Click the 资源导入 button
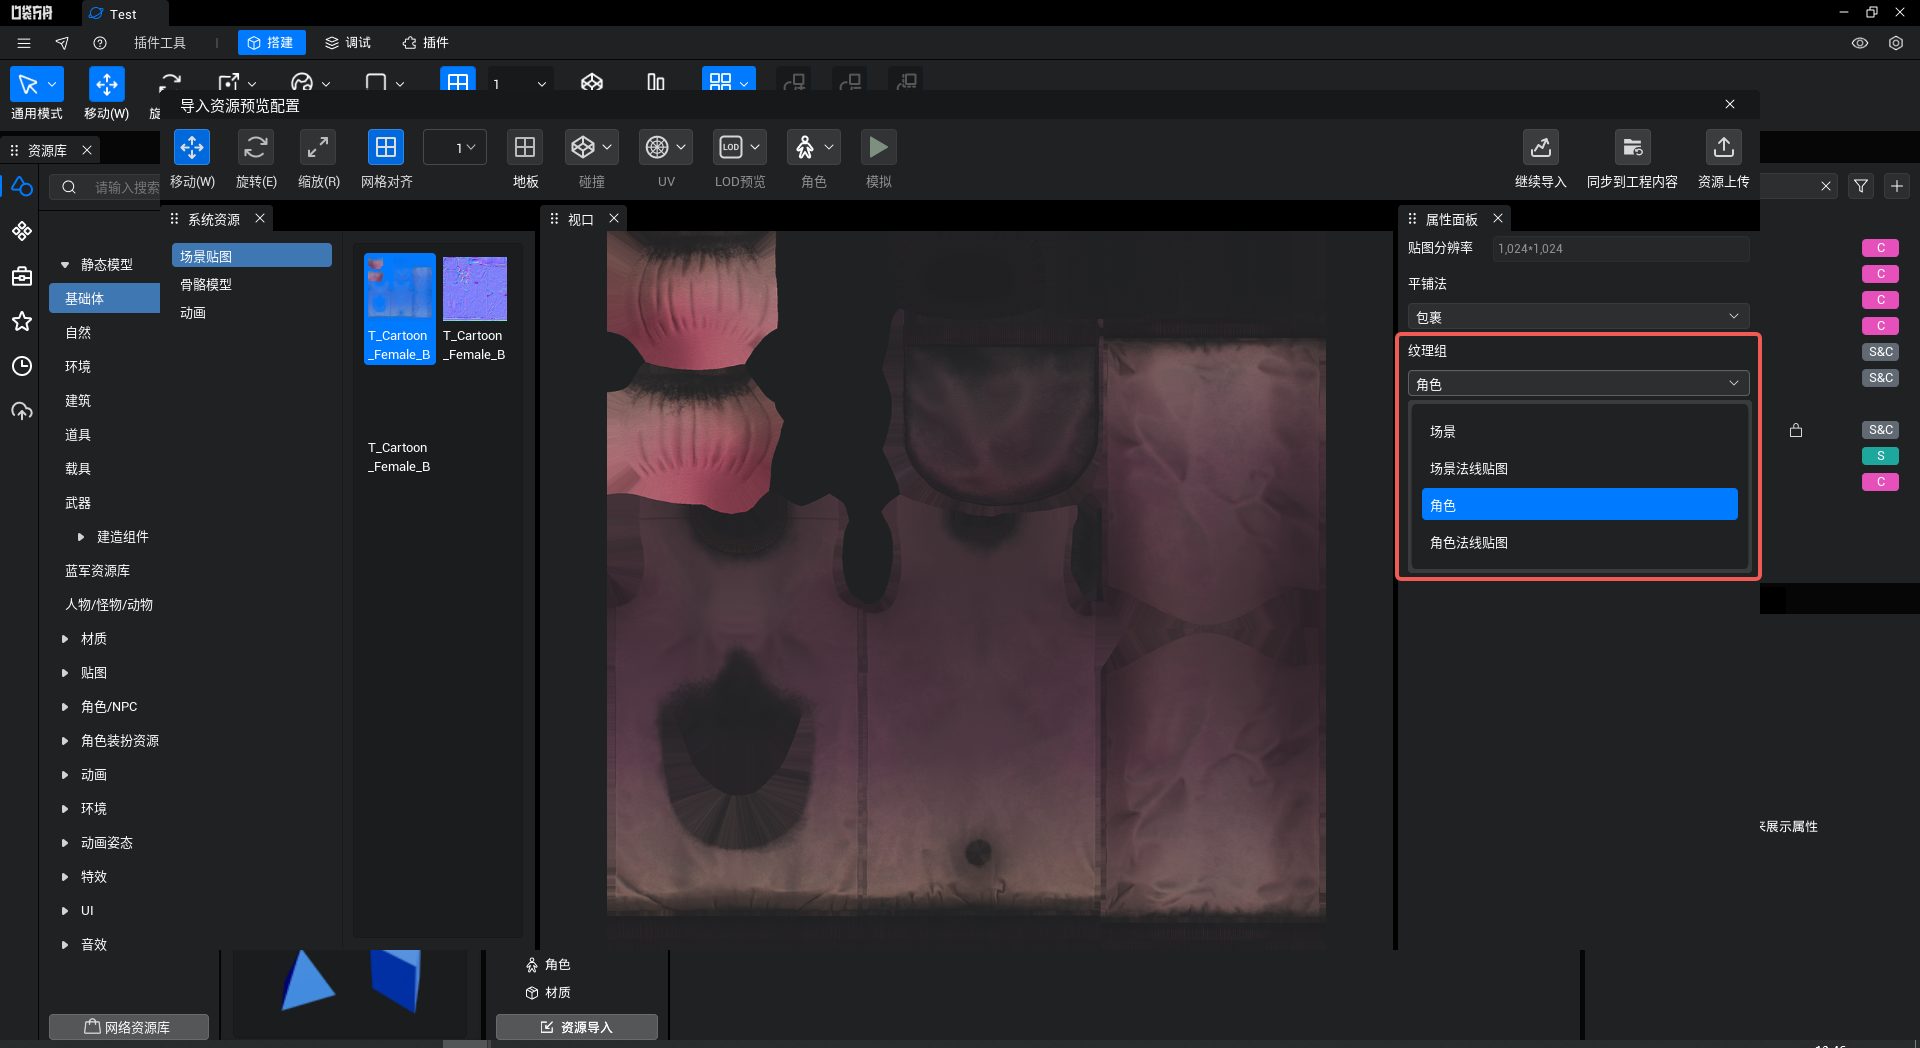Image resolution: width=1920 pixels, height=1048 pixels. (x=577, y=1027)
